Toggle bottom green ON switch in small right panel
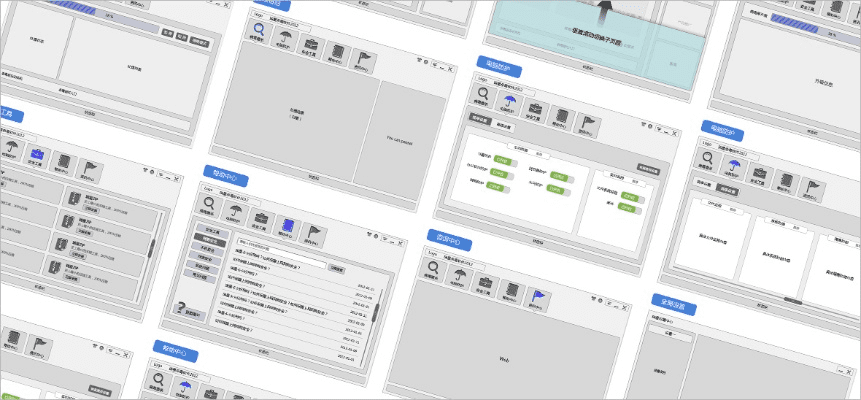 pyautogui.click(x=629, y=207)
